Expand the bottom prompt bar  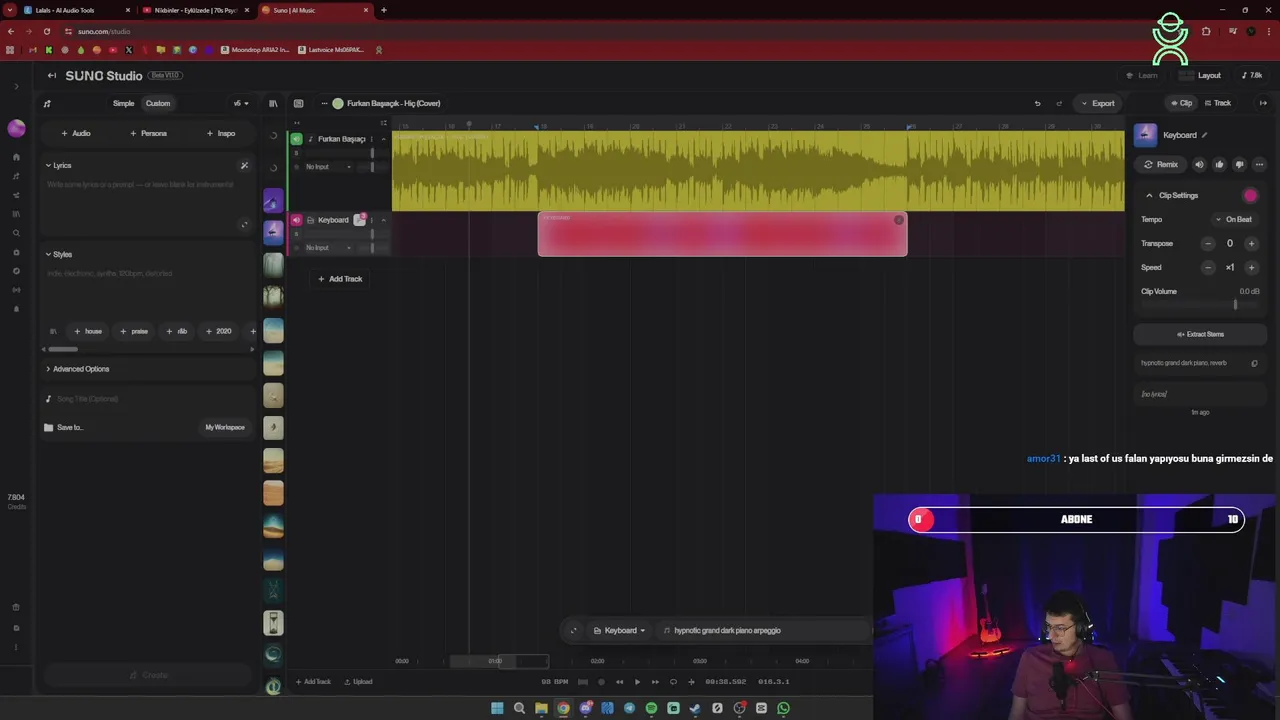pos(573,630)
